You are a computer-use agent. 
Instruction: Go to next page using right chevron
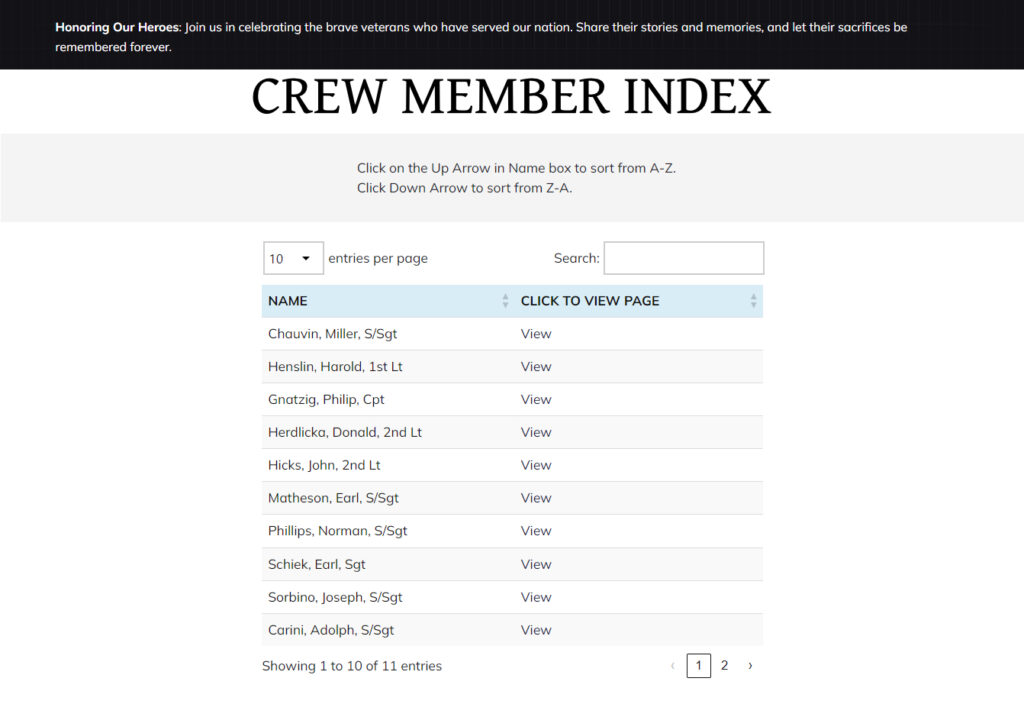point(750,666)
